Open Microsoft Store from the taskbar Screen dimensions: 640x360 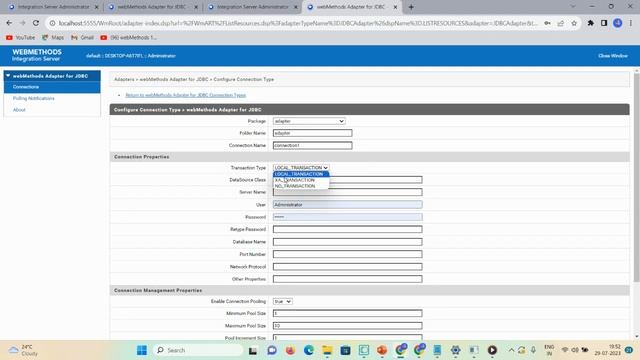[345, 350]
